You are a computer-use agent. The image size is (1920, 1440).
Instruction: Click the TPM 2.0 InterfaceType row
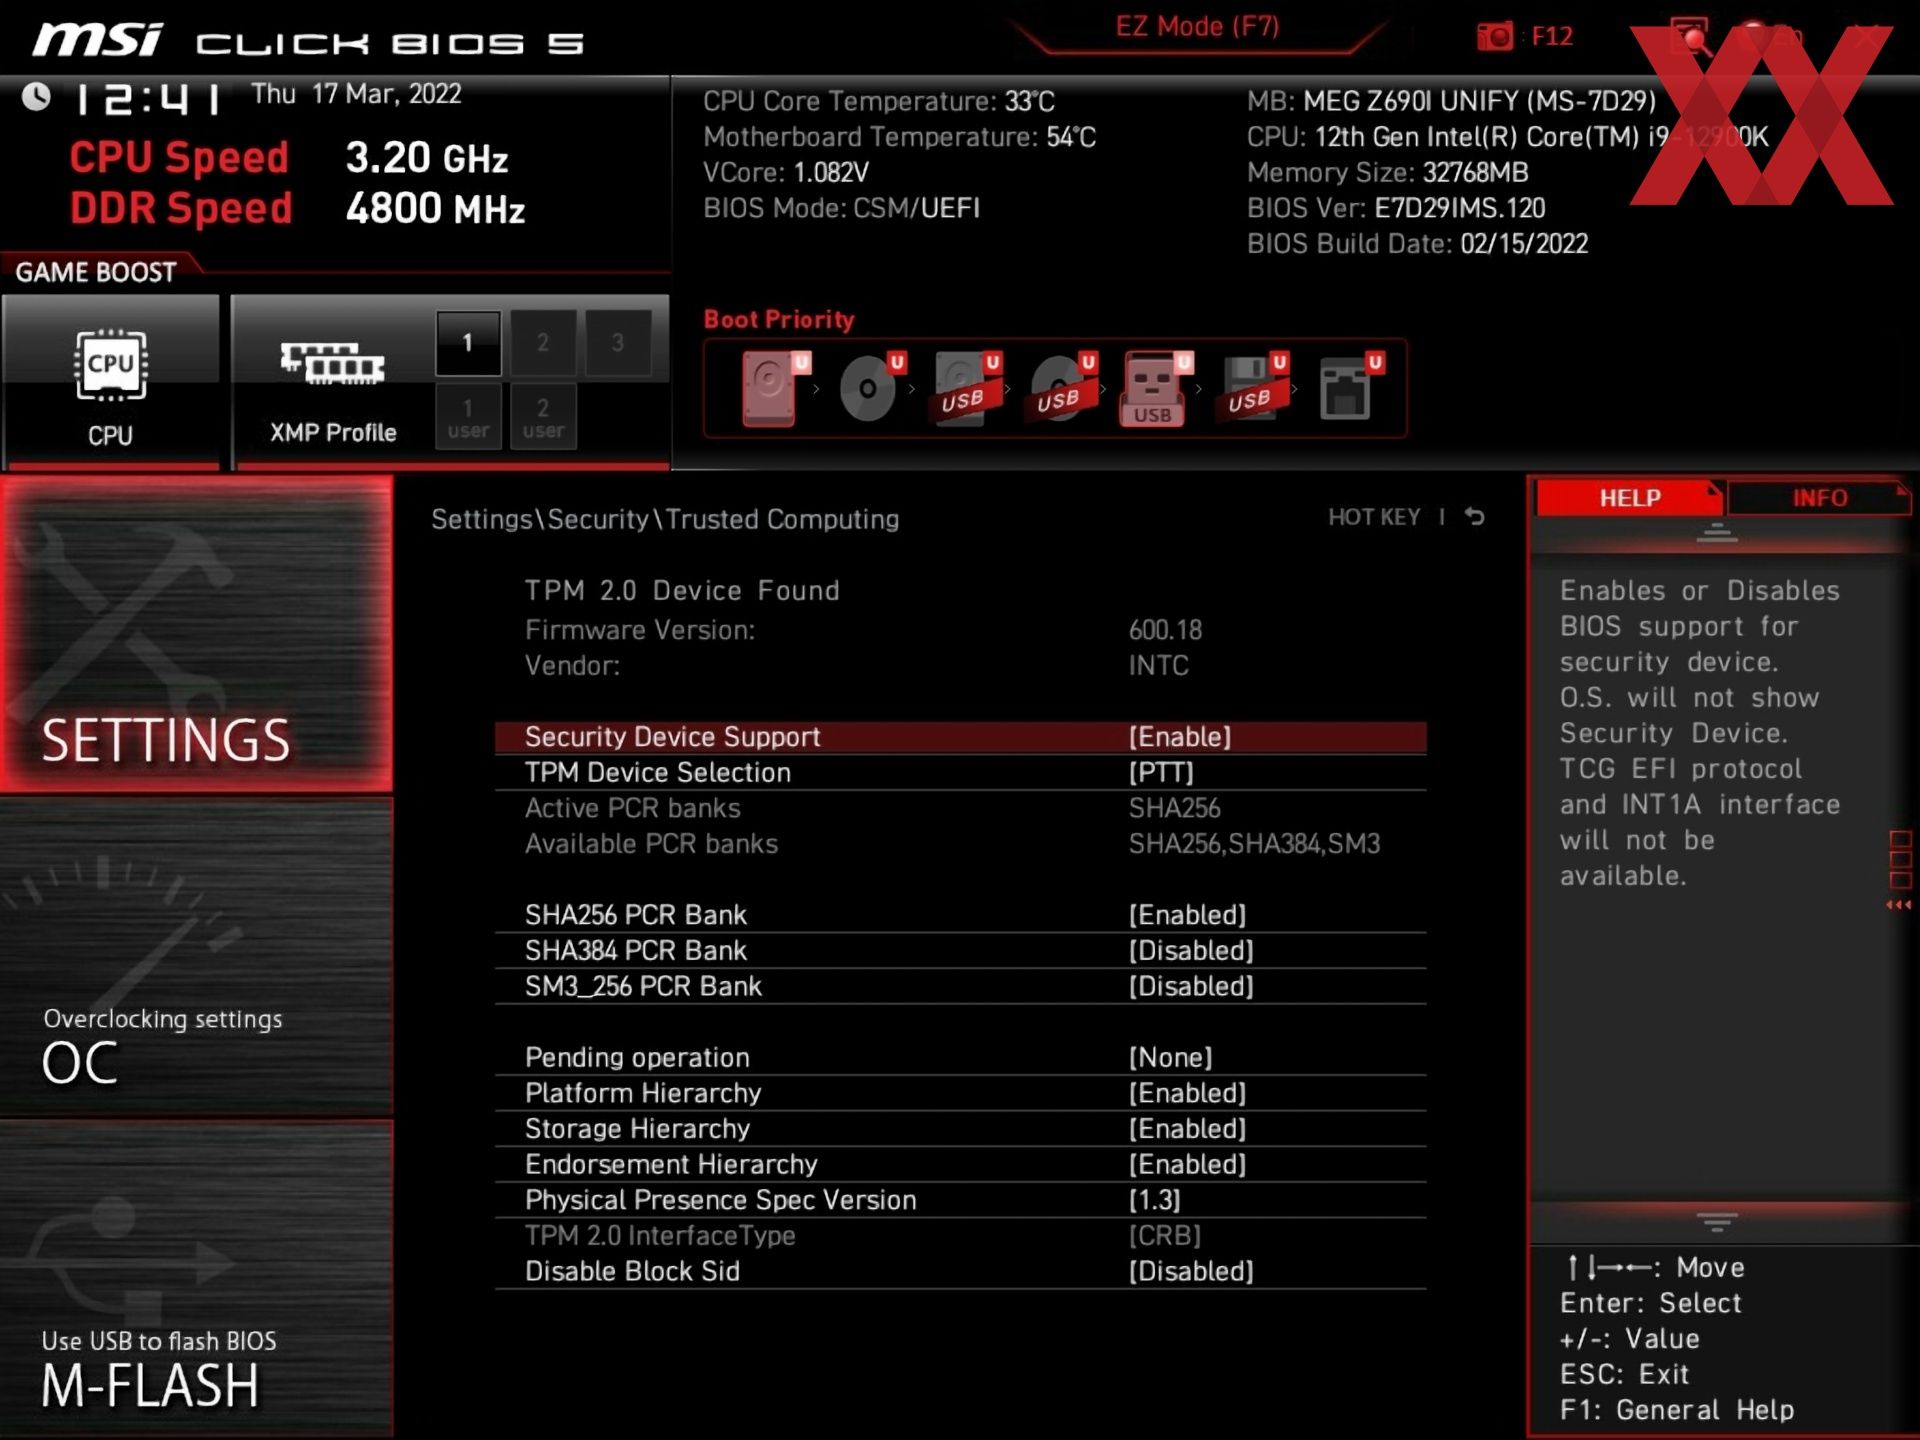(x=960, y=1235)
